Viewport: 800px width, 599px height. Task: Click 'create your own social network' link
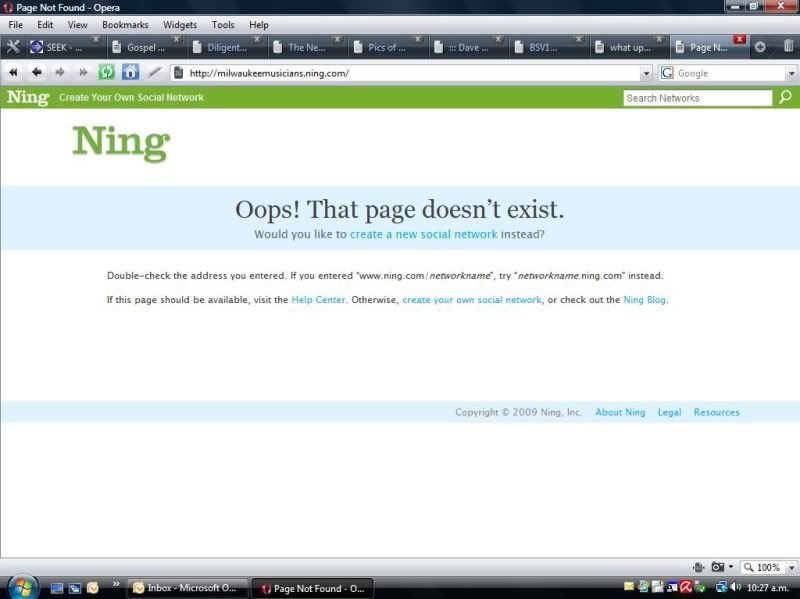[x=472, y=300]
